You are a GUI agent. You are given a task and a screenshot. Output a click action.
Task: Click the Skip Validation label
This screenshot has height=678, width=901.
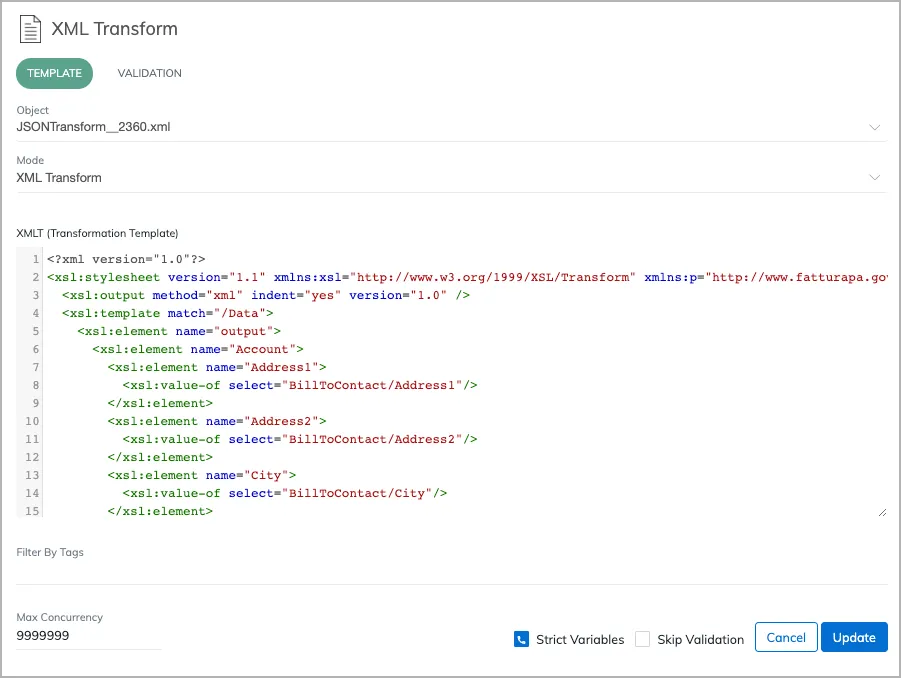click(x=700, y=640)
